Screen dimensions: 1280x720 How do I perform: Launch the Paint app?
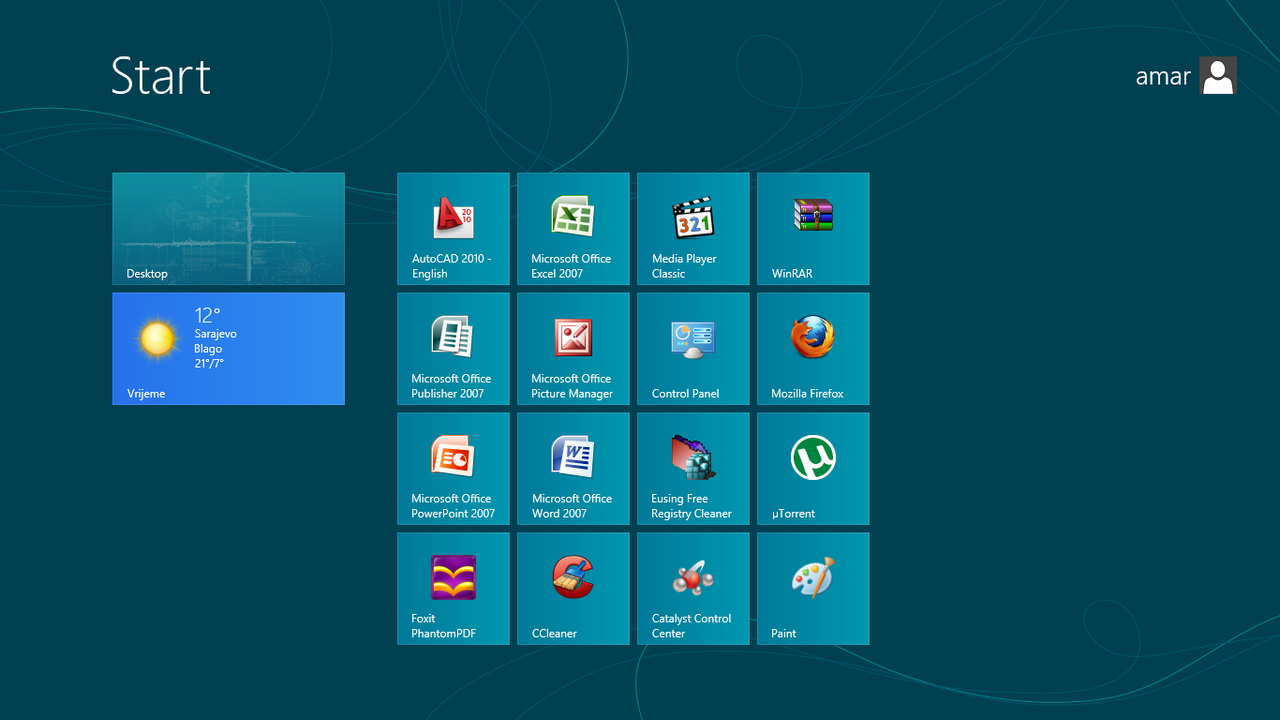(x=813, y=589)
